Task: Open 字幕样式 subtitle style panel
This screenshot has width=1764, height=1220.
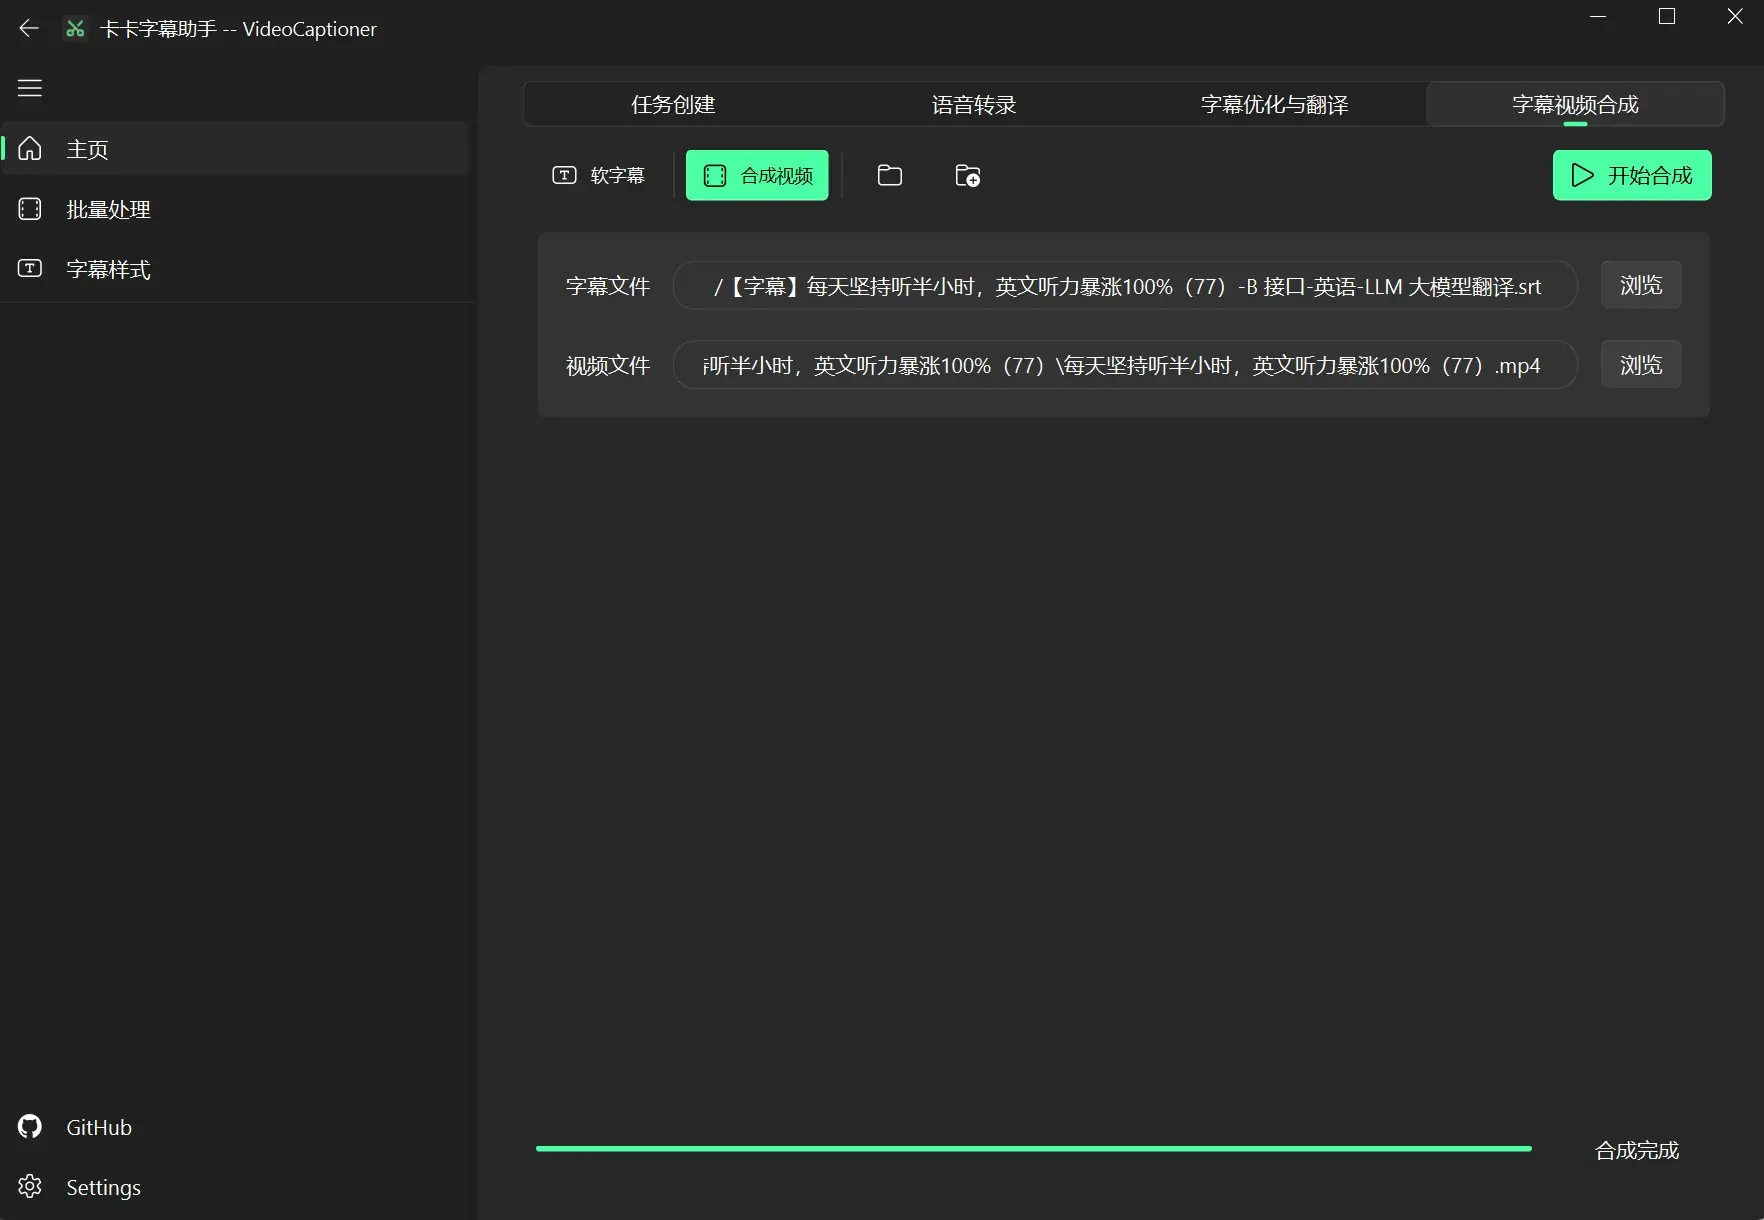Action: point(107,269)
